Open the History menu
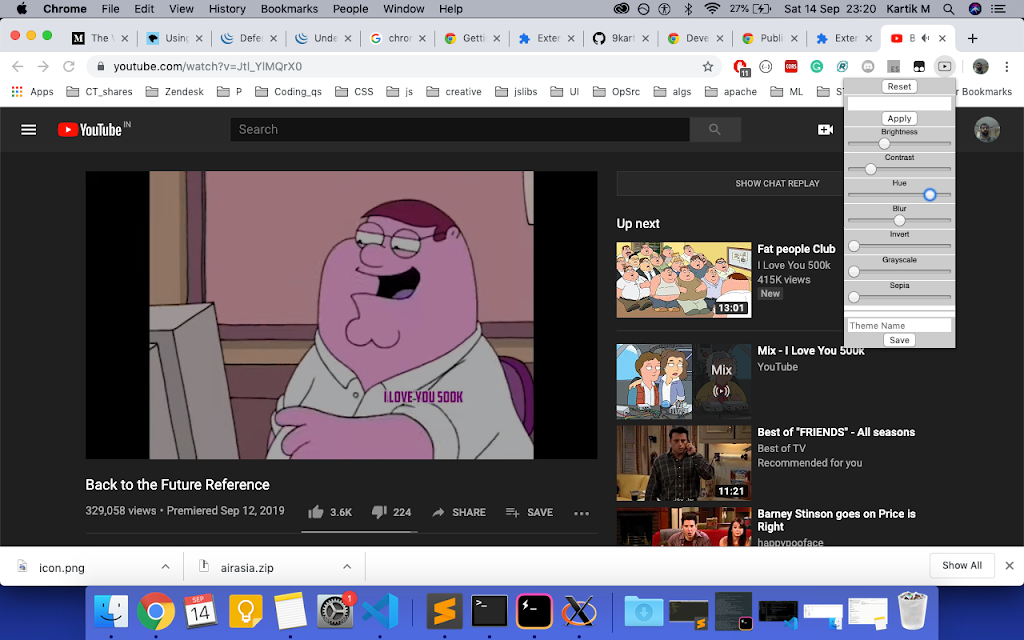The height and width of the screenshot is (640, 1024). [x=227, y=8]
